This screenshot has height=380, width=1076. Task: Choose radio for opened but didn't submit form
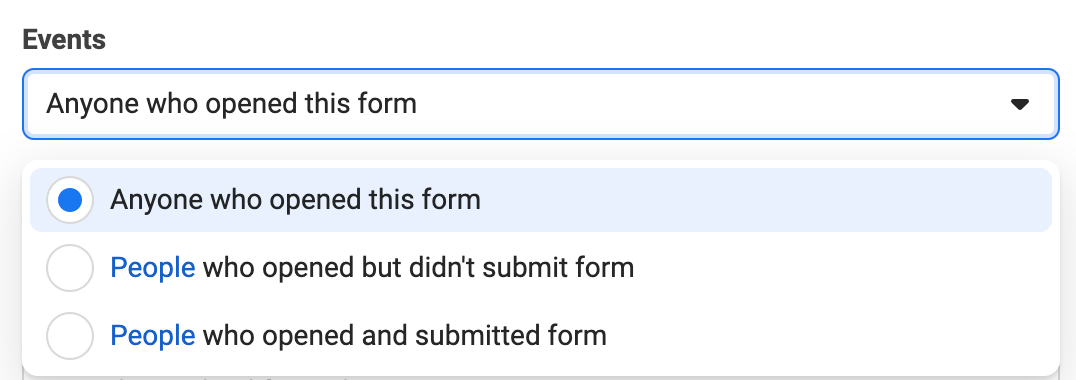click(x=70, y=268)
